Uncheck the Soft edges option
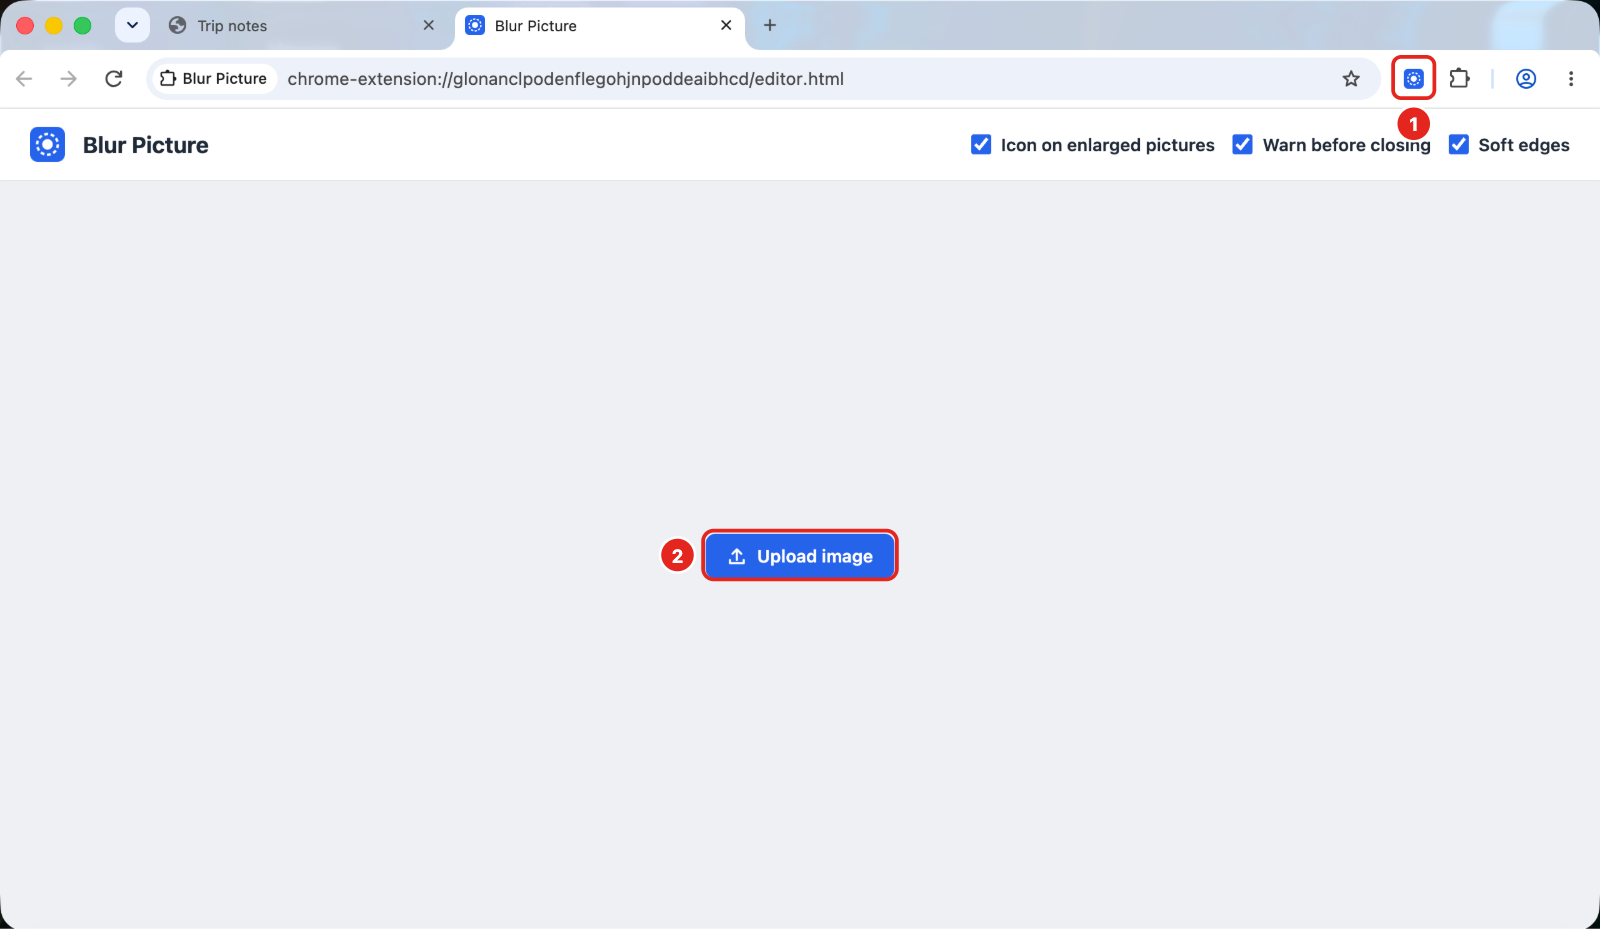1600x929 pixels. tap(1459, 145)
